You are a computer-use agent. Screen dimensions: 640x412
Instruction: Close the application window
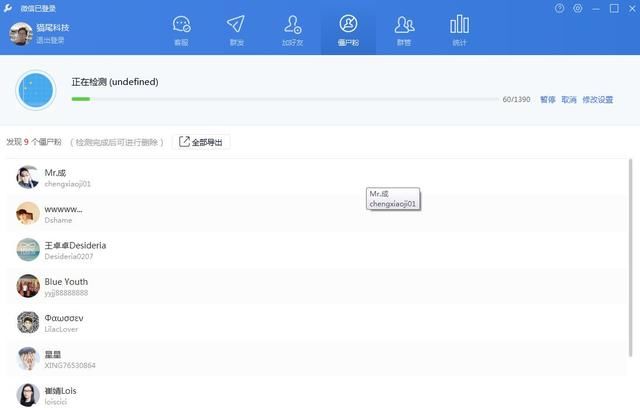(x=632, y=8)
